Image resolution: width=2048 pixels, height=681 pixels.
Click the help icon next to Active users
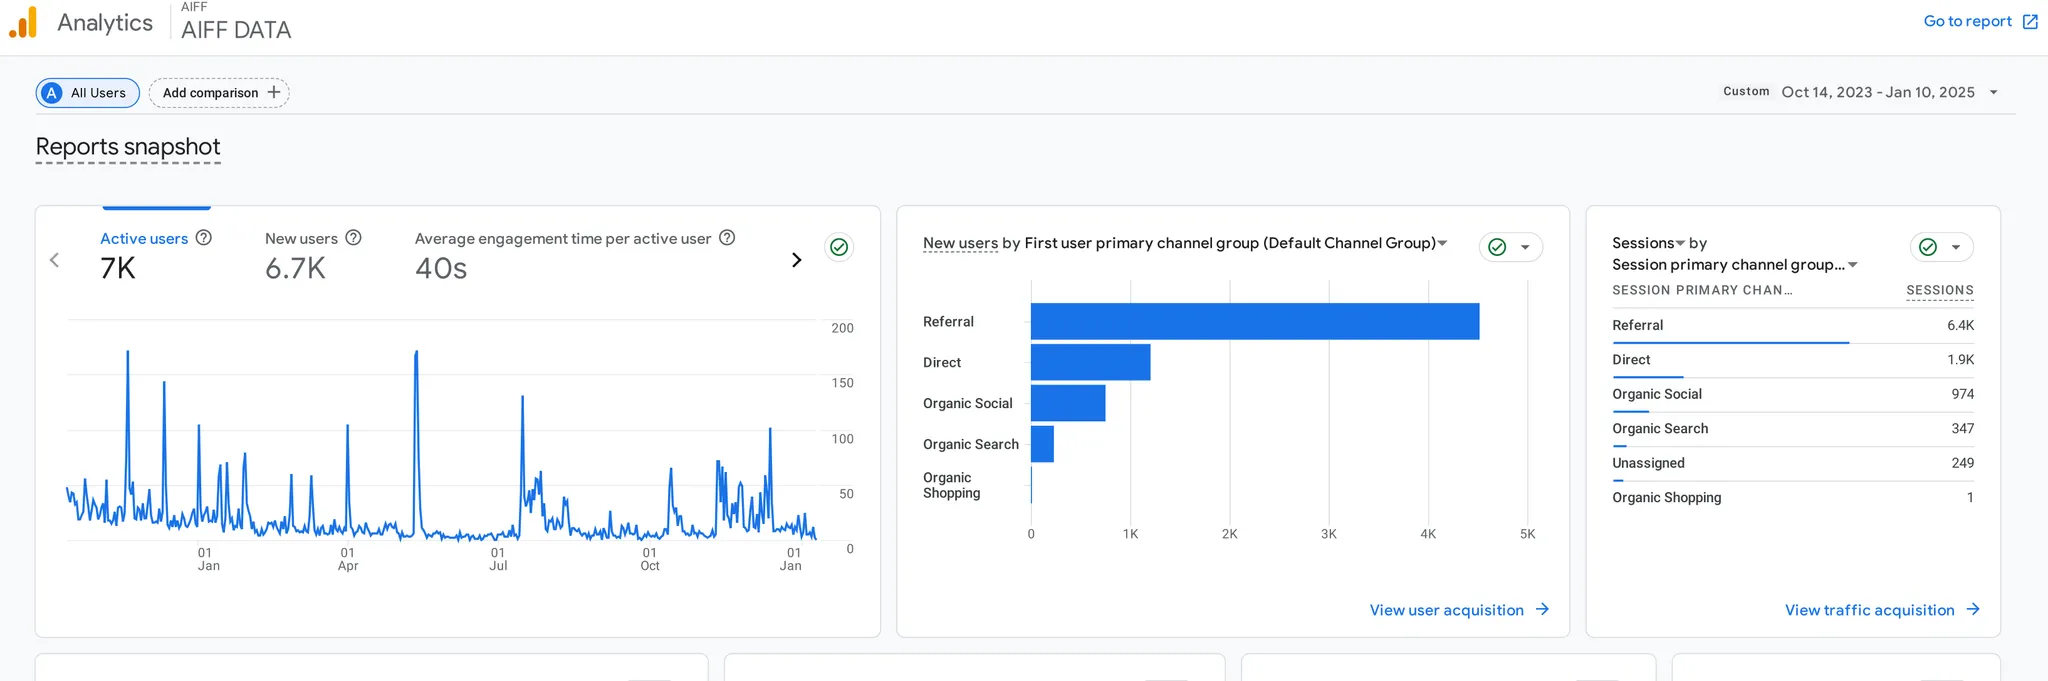(204, 238)
